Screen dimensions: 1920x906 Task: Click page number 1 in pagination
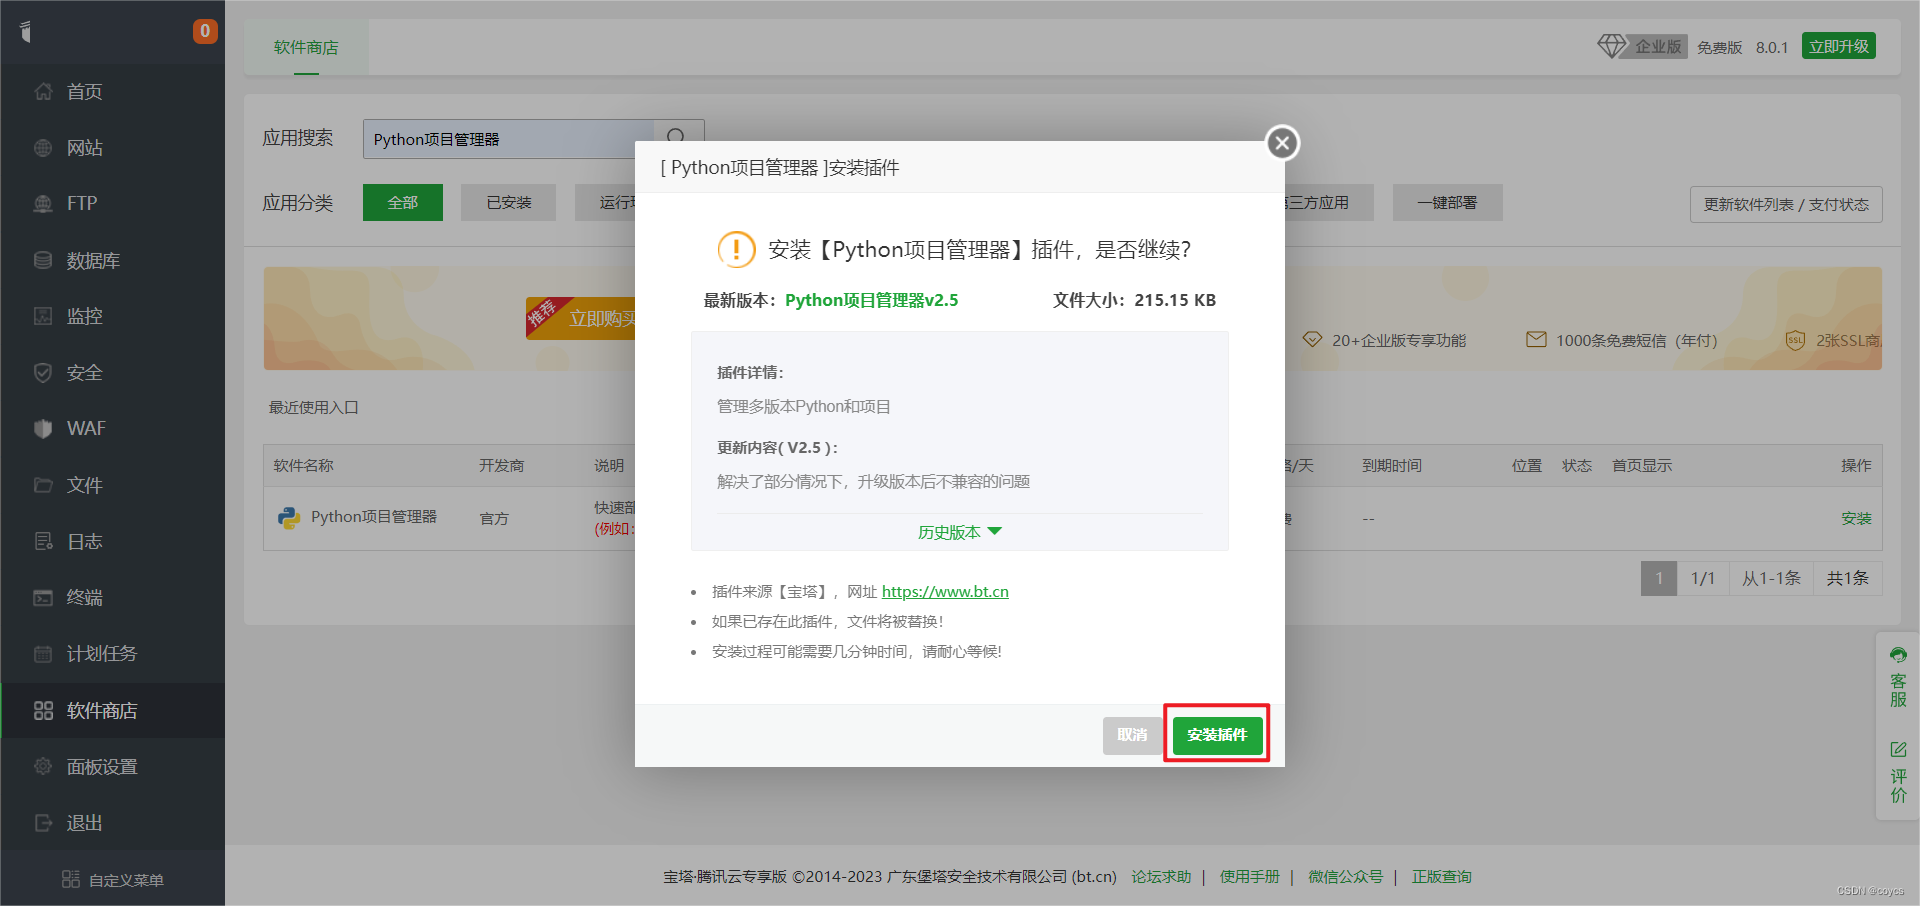1659,578
